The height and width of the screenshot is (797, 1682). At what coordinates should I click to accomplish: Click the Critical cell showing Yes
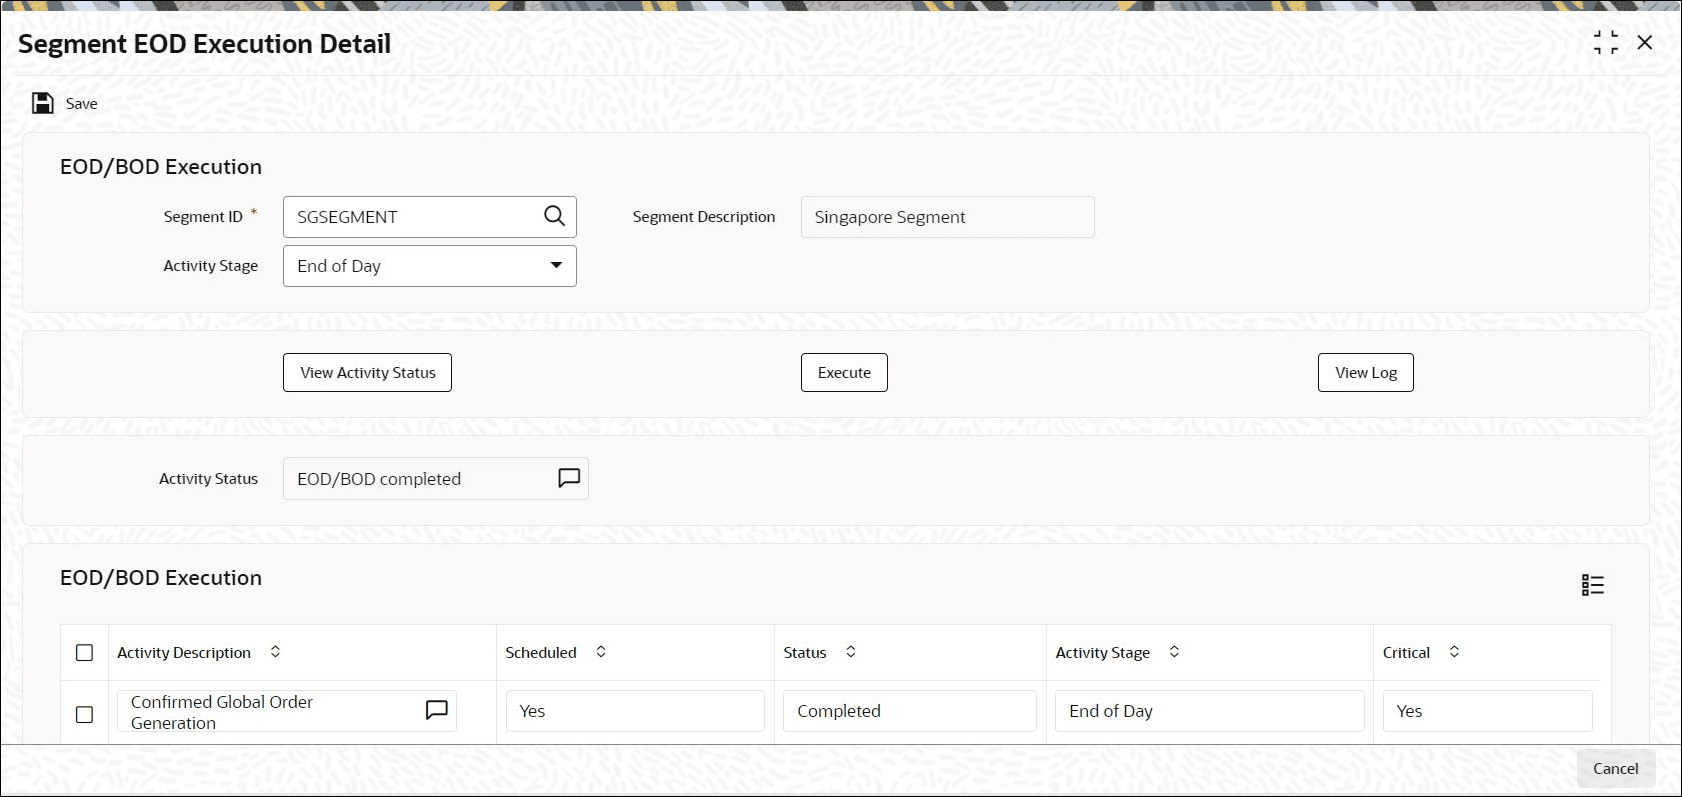pyautogui.click(x=1487, y=711)
